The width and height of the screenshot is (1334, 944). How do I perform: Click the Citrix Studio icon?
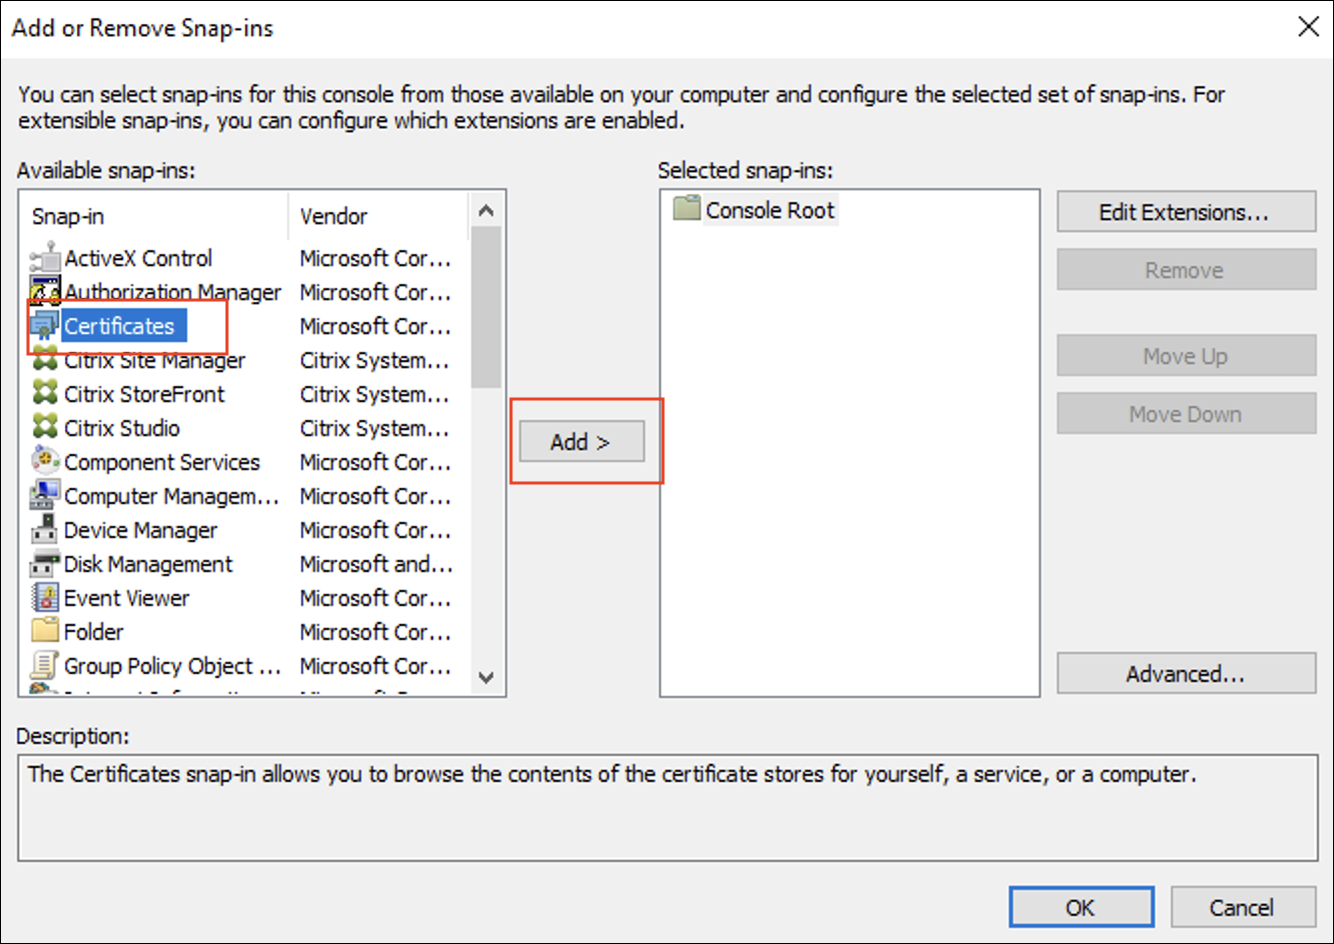coord(46,428)
